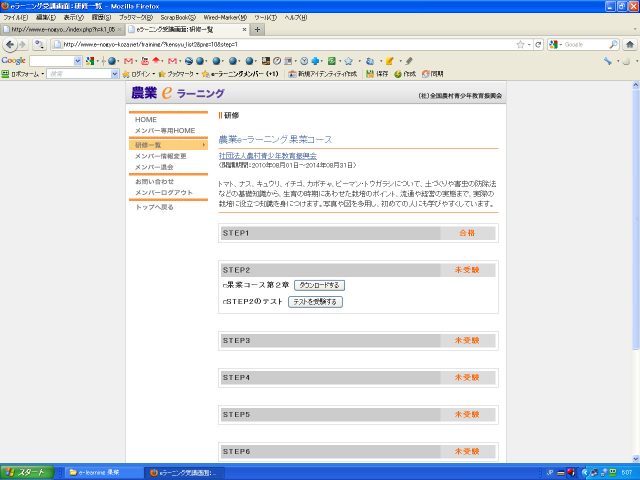Viewport: 640px width, 480px height.
Task: Open メンバー専用HOME sidebar link
Action: 164,131
